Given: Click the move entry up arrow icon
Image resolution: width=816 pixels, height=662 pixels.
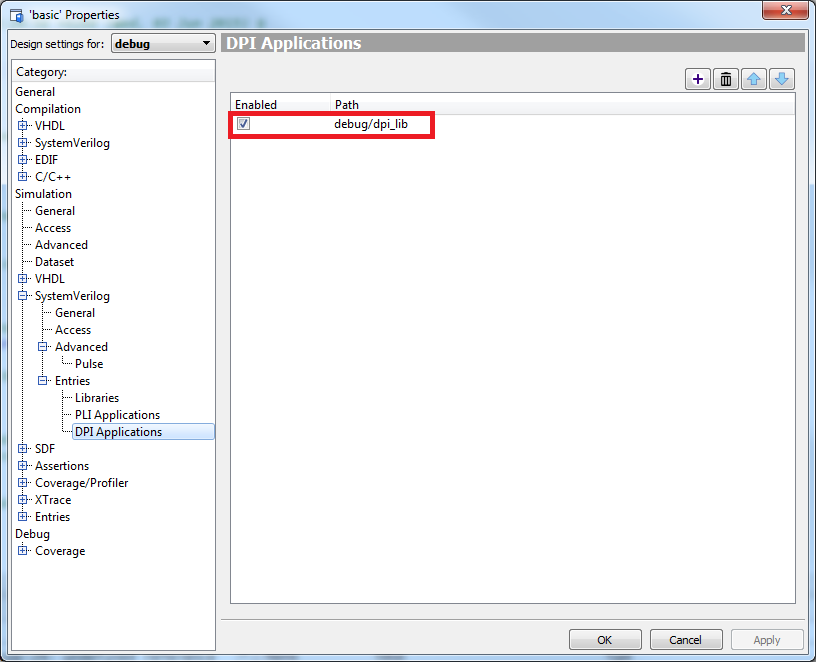Looking at the screenshot, I should click(754, 80).
